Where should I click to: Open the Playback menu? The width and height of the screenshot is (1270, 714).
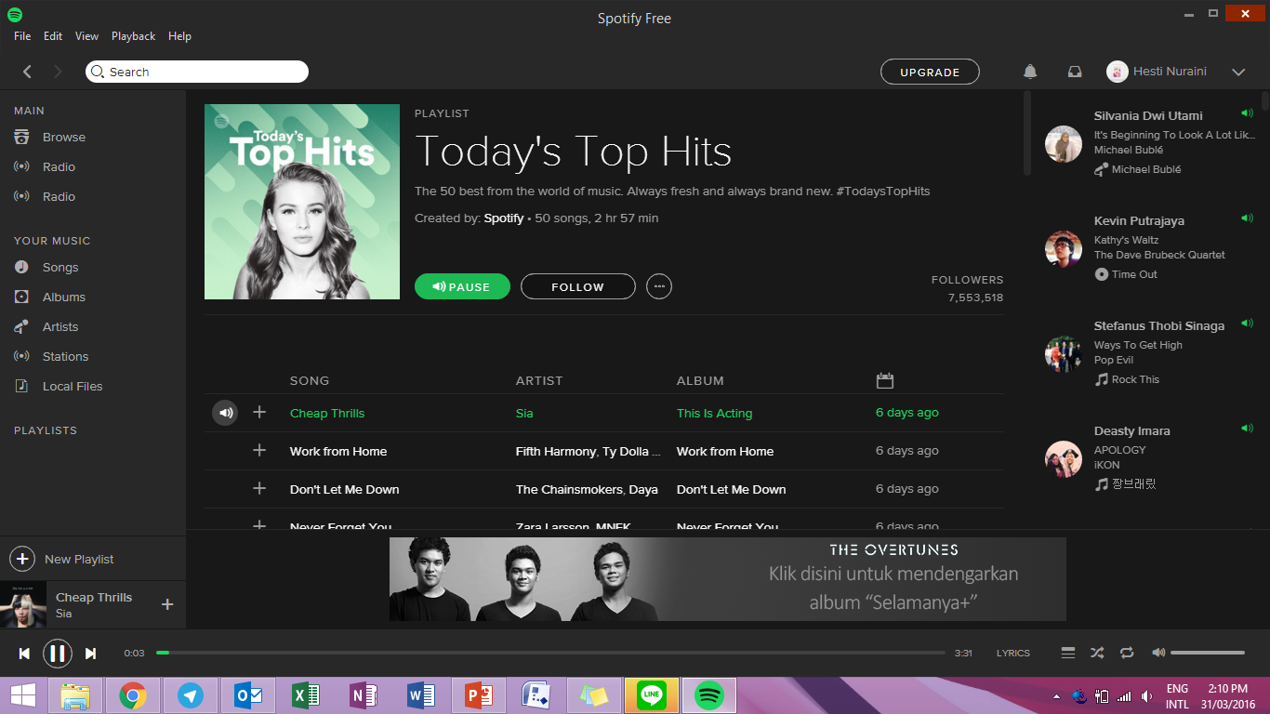click(133, 36)
